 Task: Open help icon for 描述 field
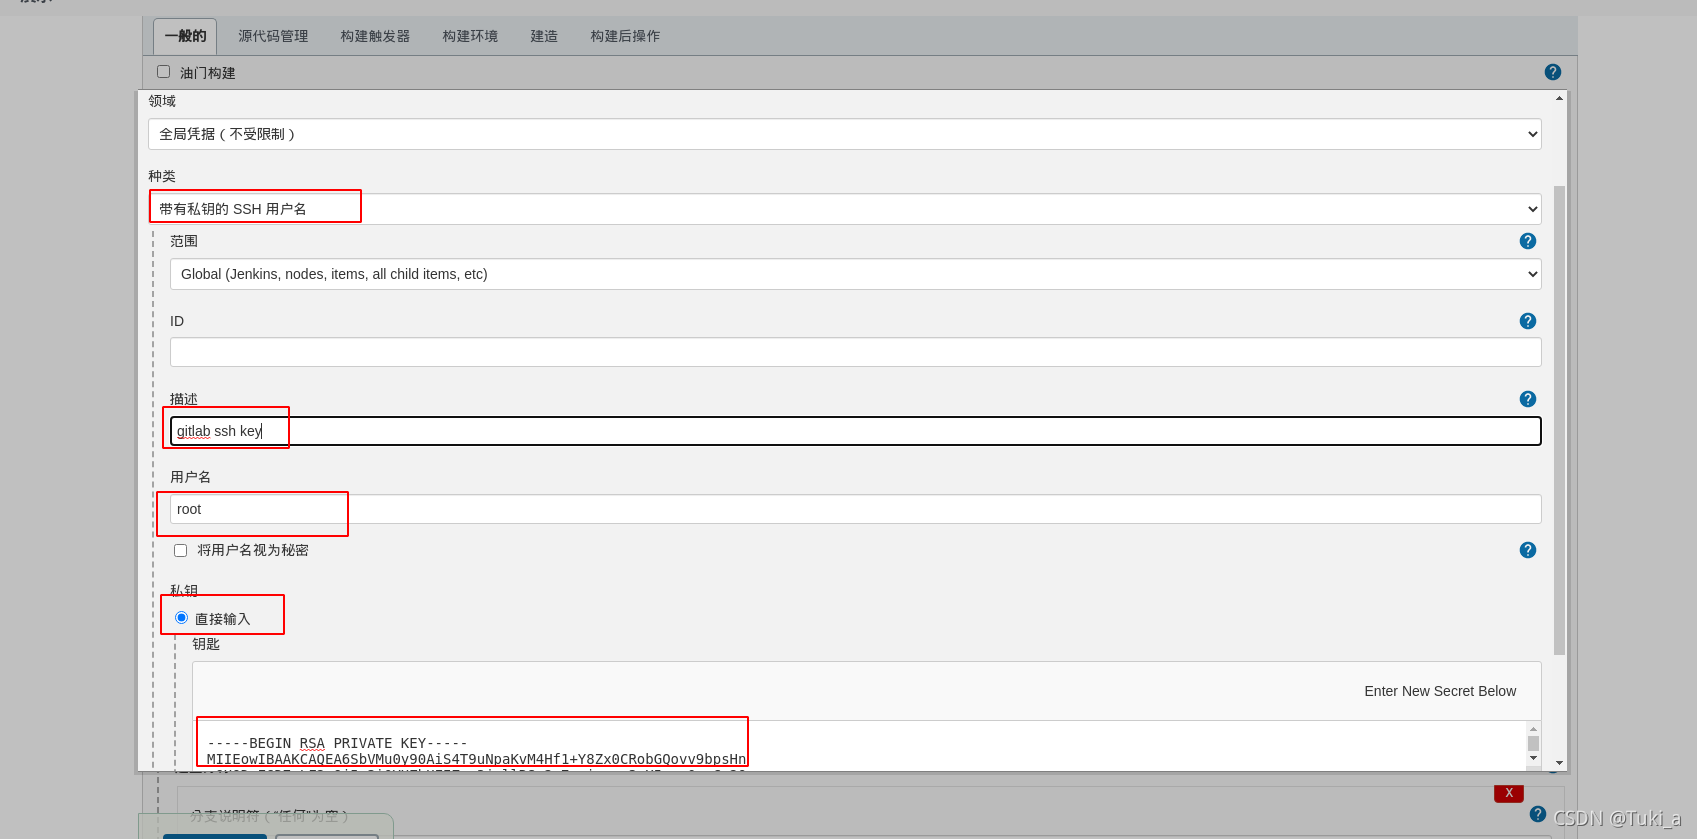1527,399
